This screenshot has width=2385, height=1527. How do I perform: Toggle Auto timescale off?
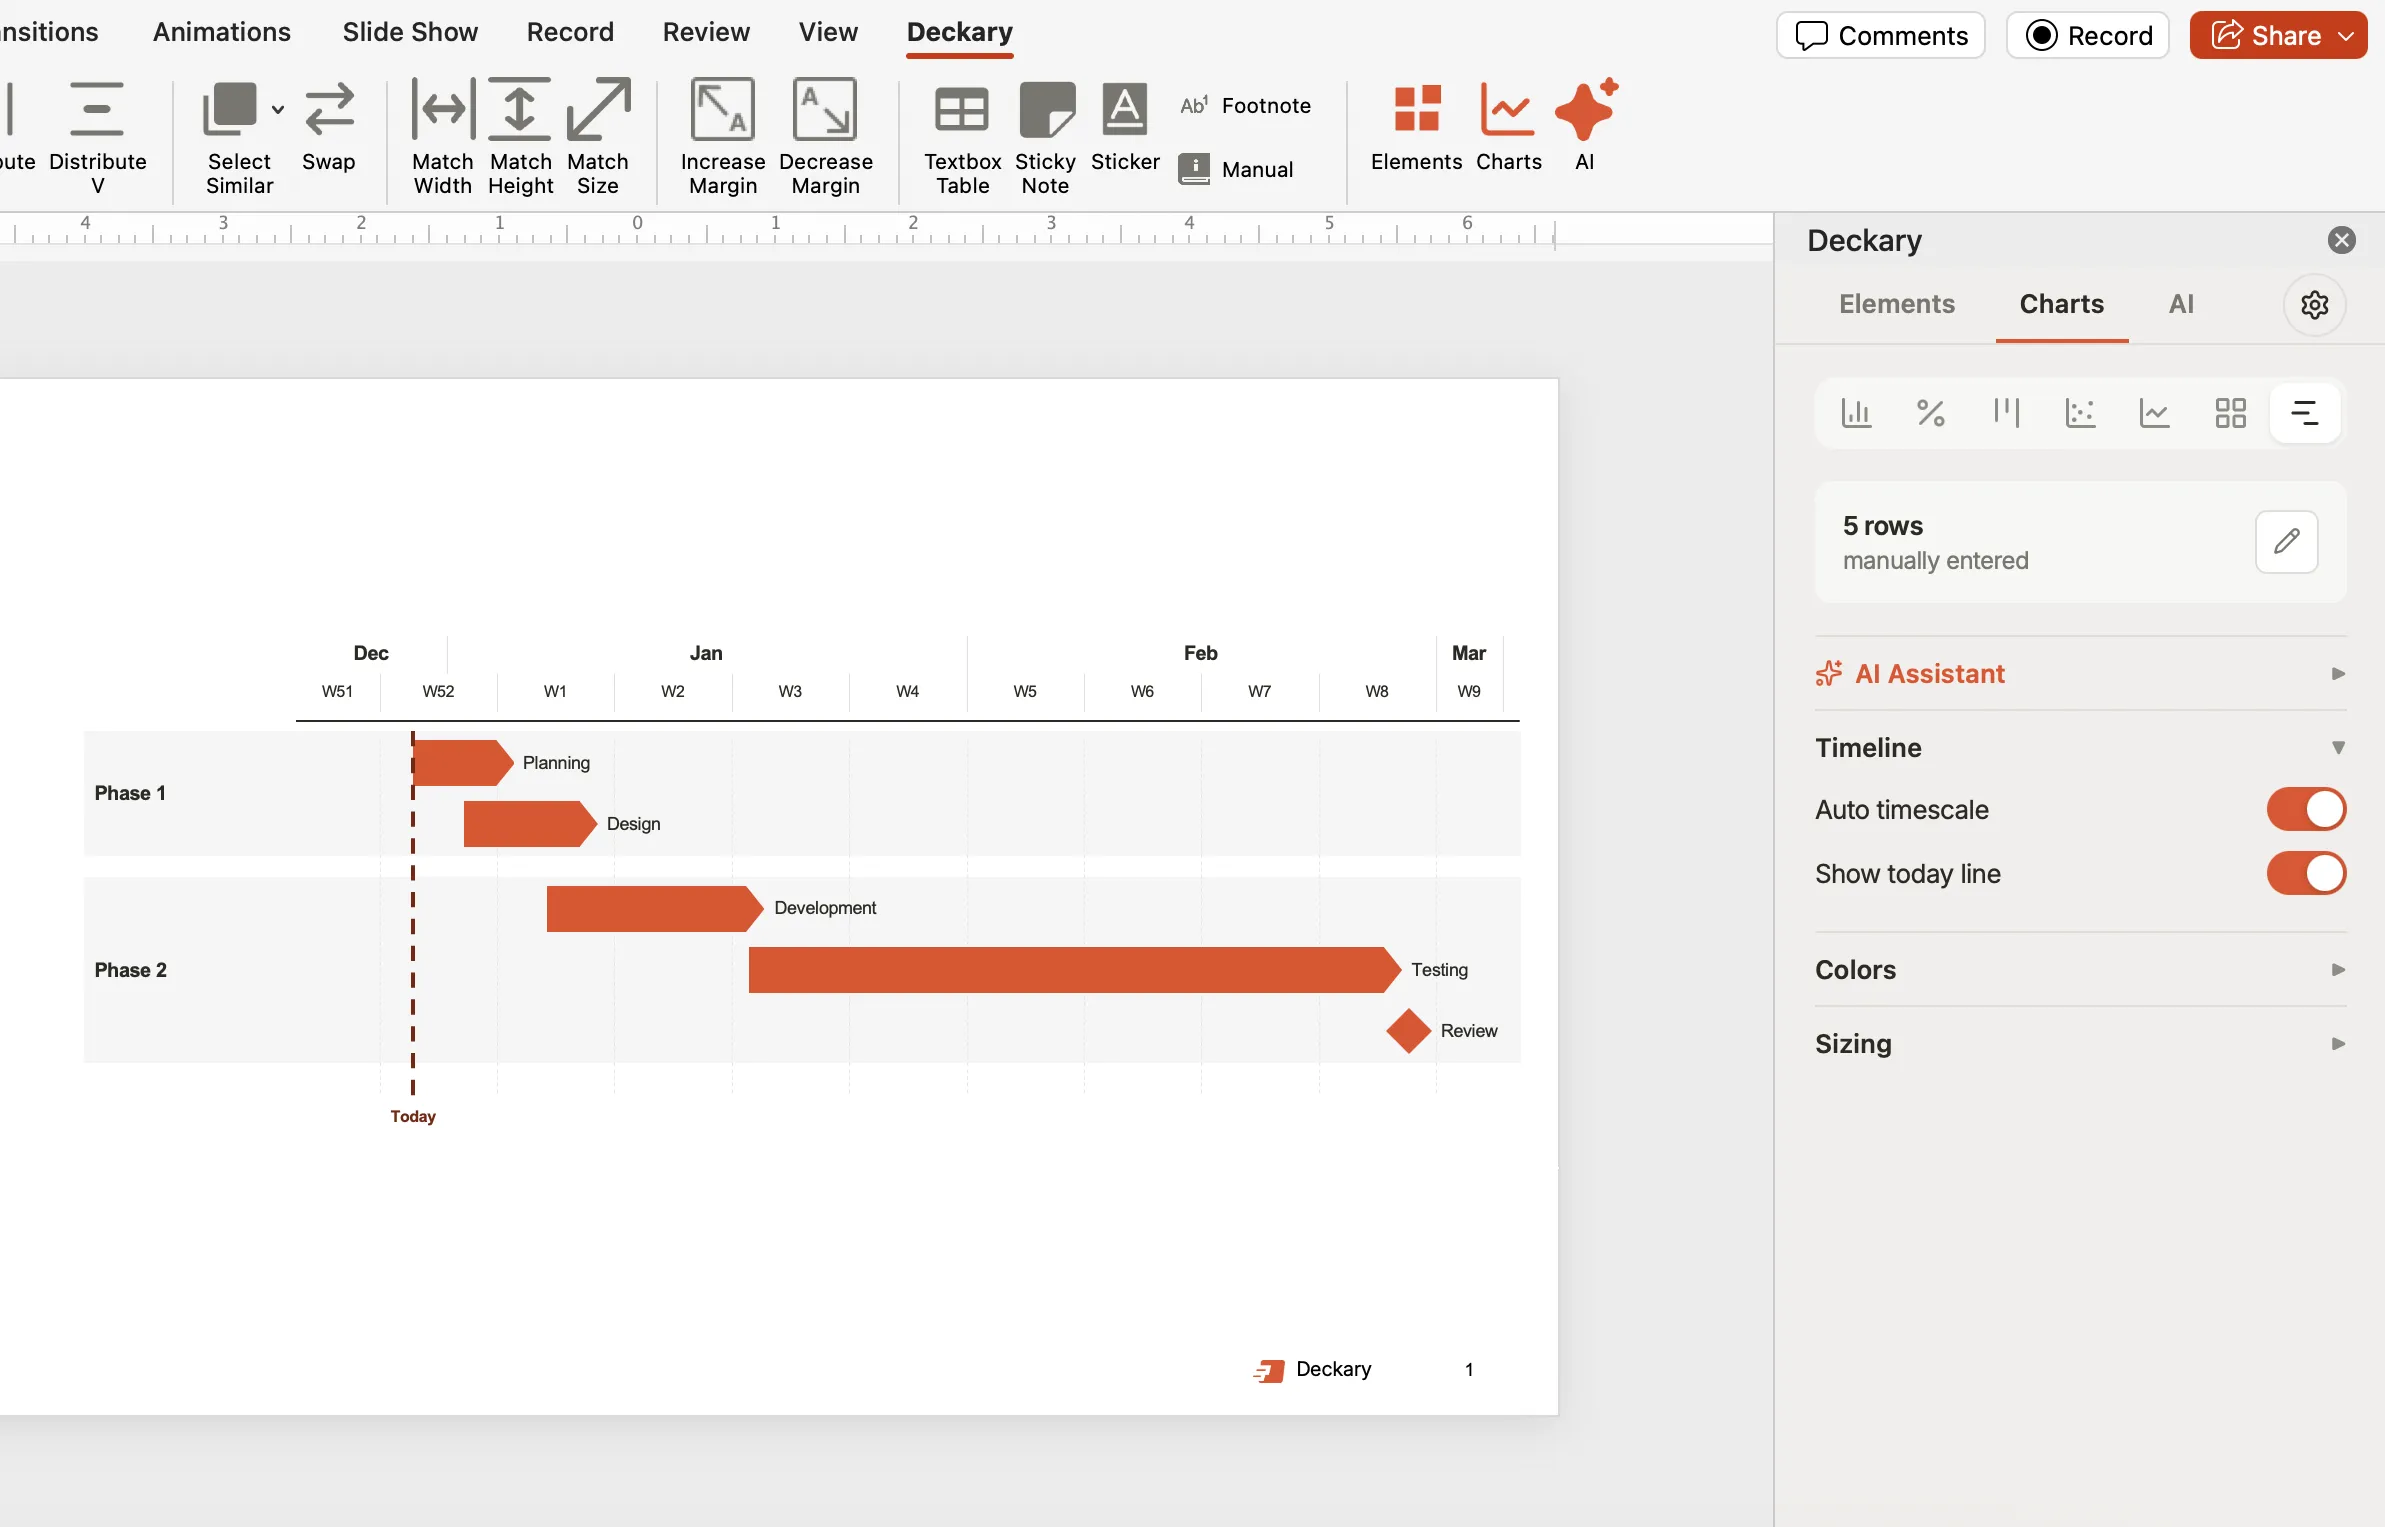(x=2305, y=810)
